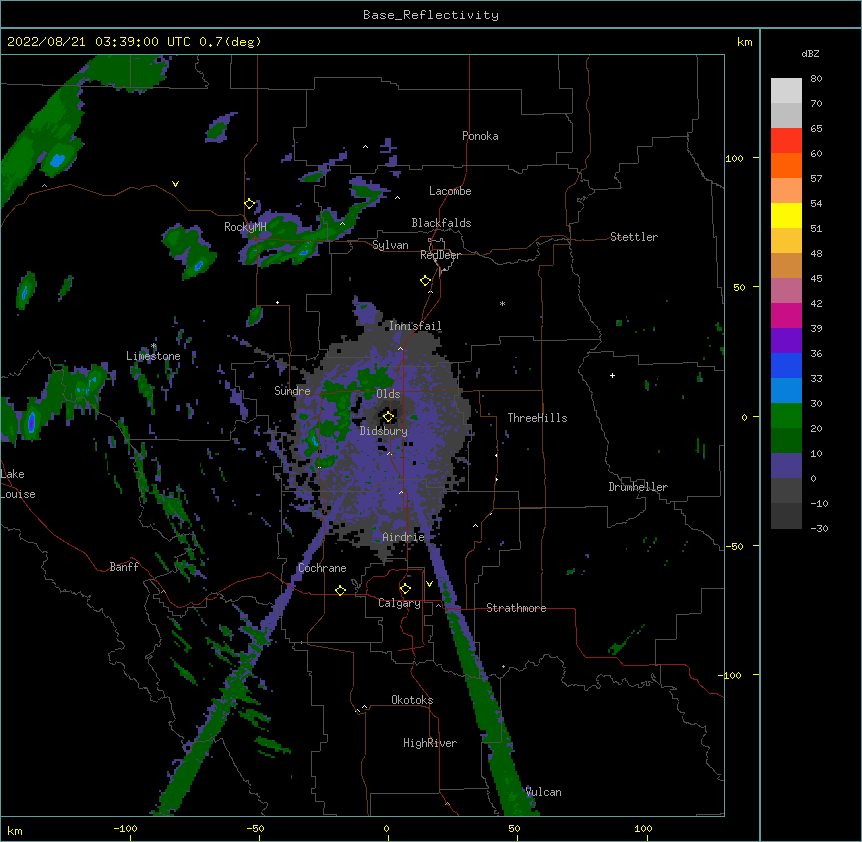Click the Banff label

point(124,567)
